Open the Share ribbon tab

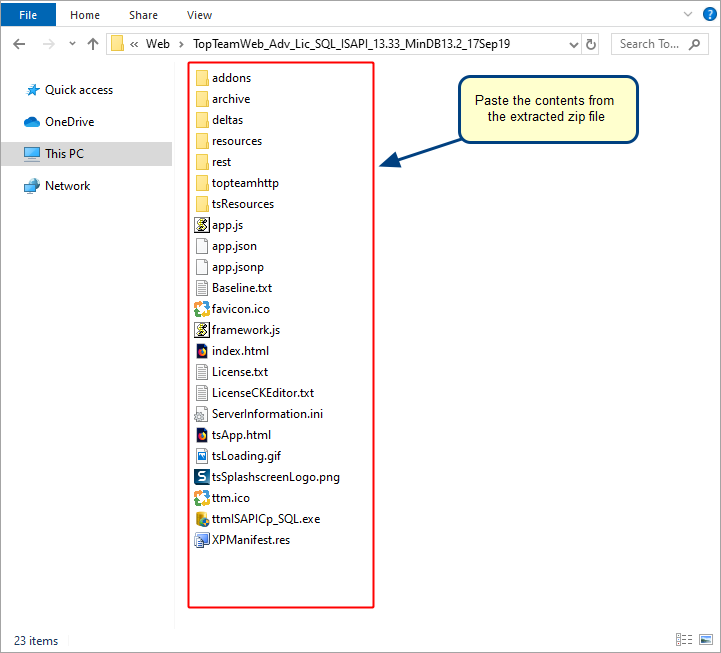(x=143, y=15)
